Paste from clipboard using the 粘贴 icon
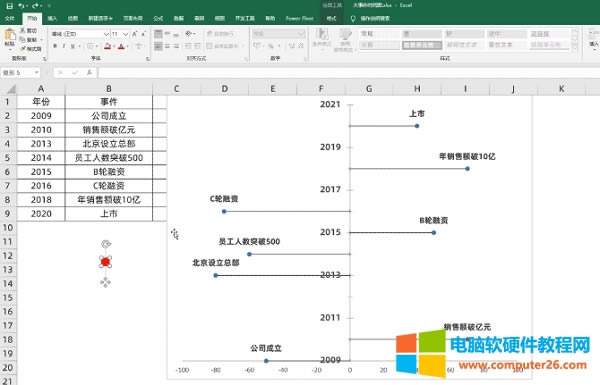Screen dimensions: 600x385 (10, 36)
